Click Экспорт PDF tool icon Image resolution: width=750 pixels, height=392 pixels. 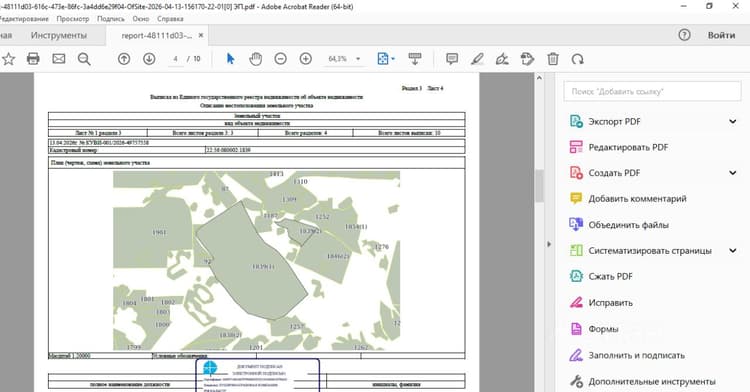click(x=576, y=121)
